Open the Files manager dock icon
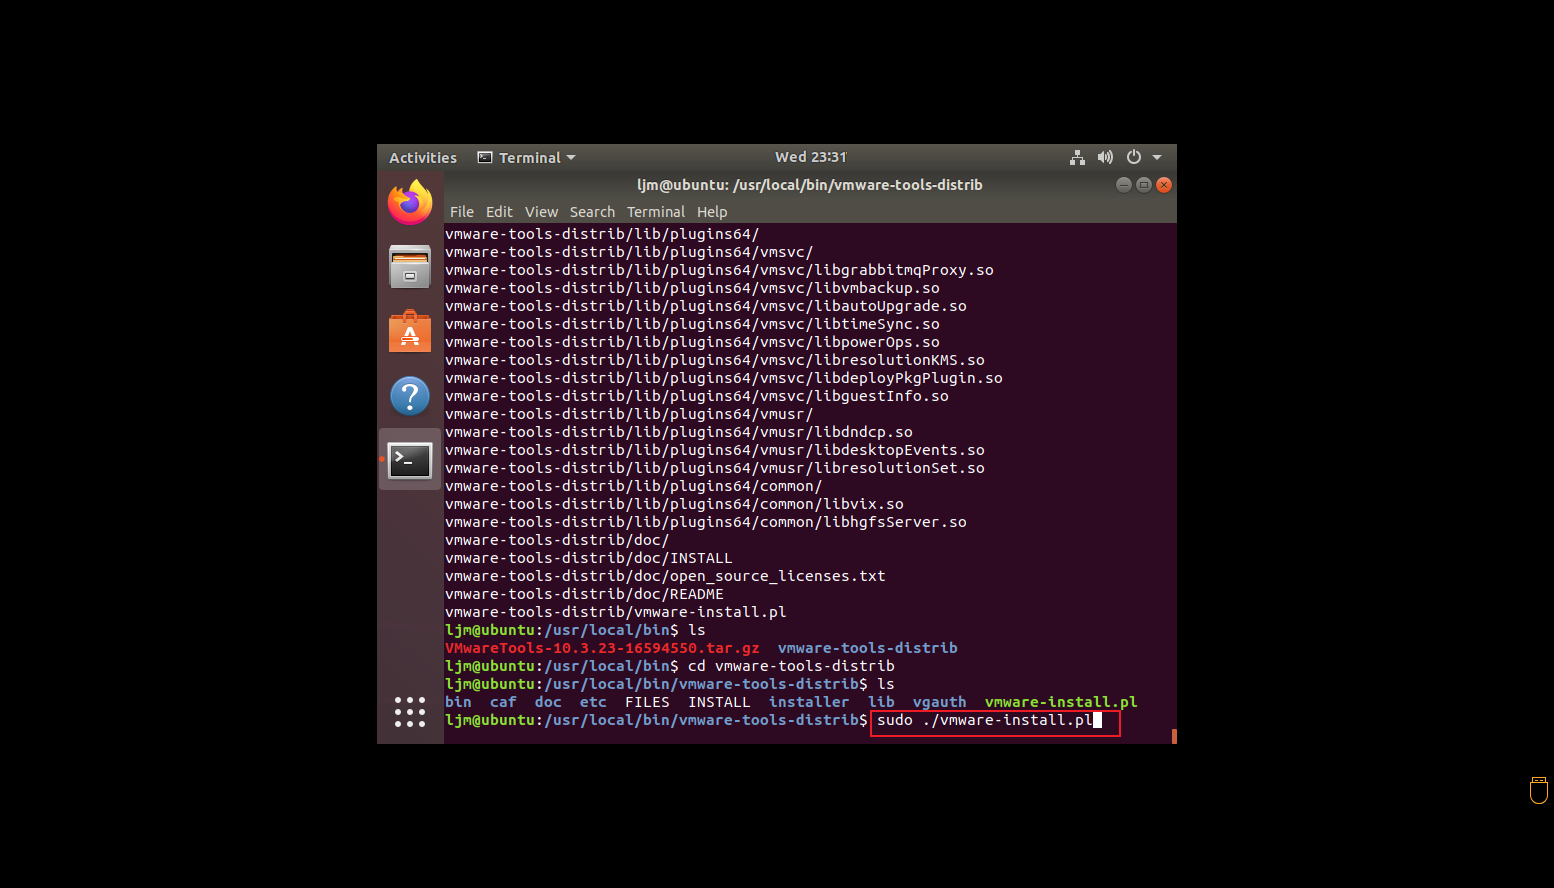This screenshot has height=888, width=1554. (x=410, y=267)
